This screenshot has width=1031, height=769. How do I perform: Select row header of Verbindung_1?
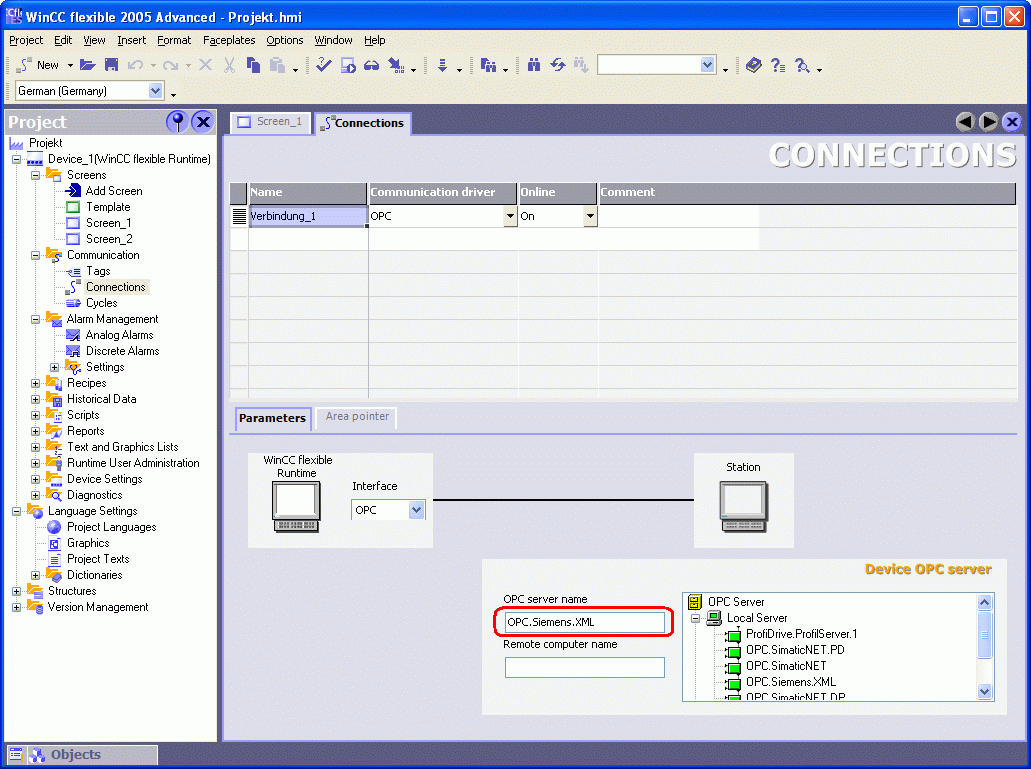click(239, 216)
